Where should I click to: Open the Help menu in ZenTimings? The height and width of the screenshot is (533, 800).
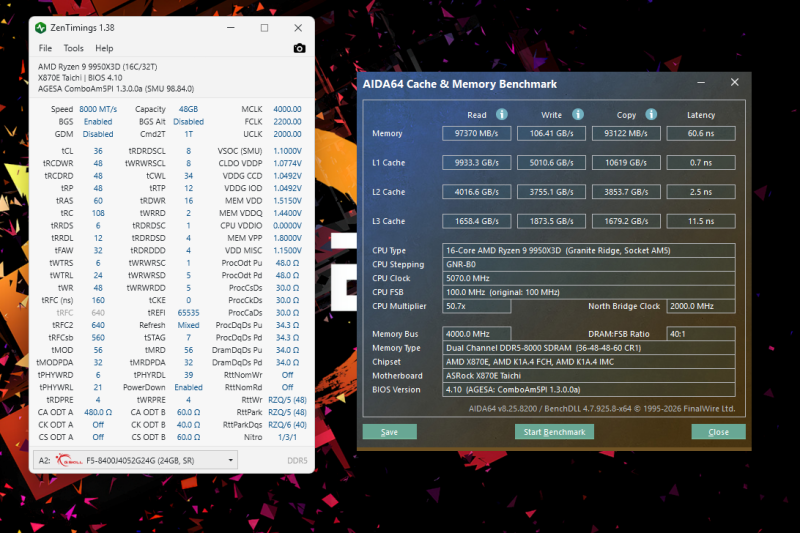pyautogui.click(x=104, y=48)
